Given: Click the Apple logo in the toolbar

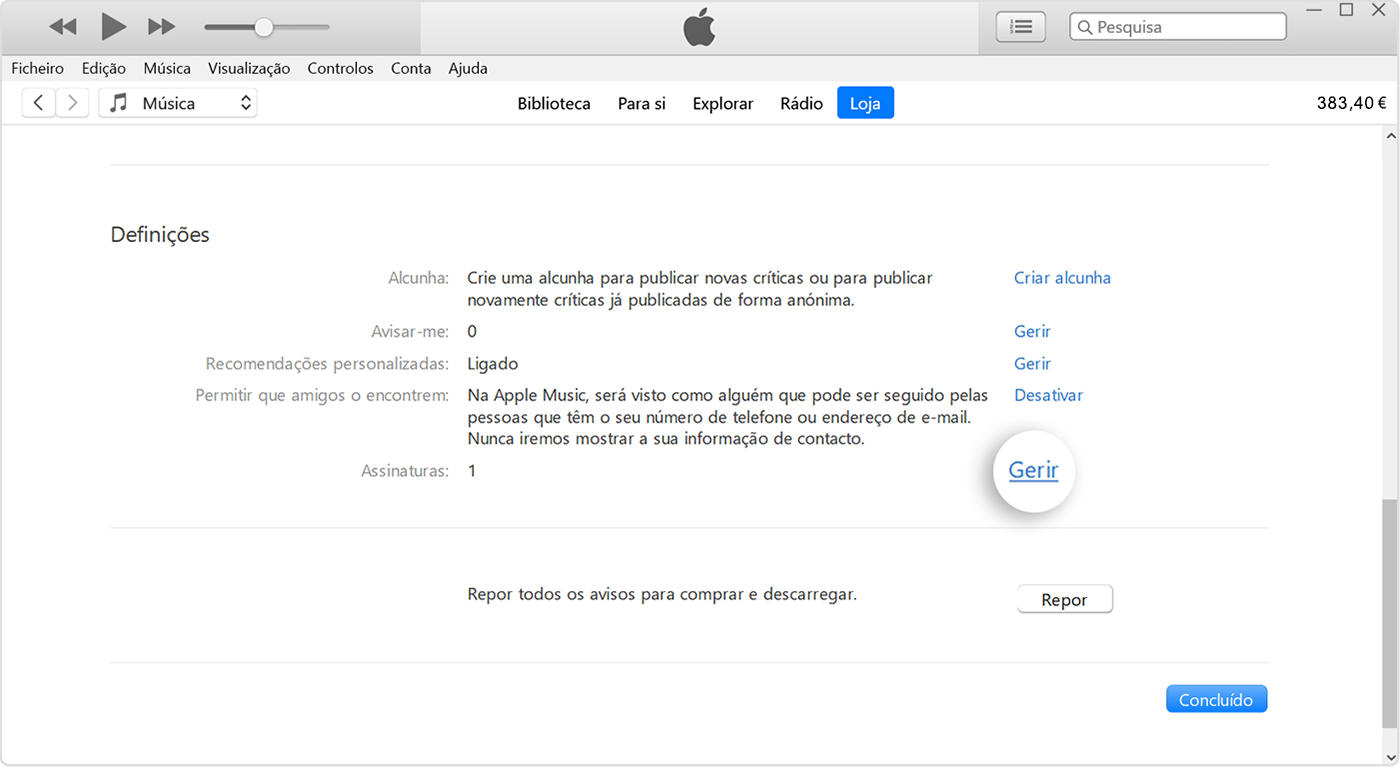Looking at the screenshot, I should [x=700, y=27].
